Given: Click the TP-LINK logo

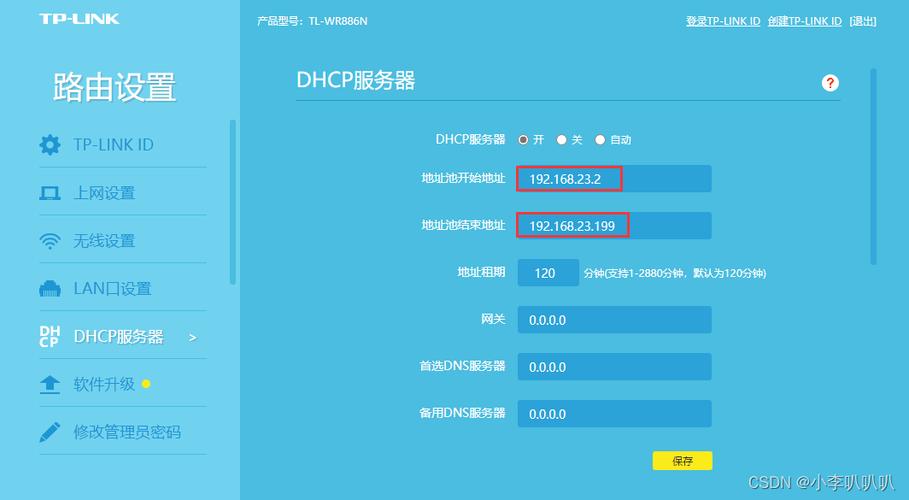Looking at the screenshot, I should pos(79,19).
